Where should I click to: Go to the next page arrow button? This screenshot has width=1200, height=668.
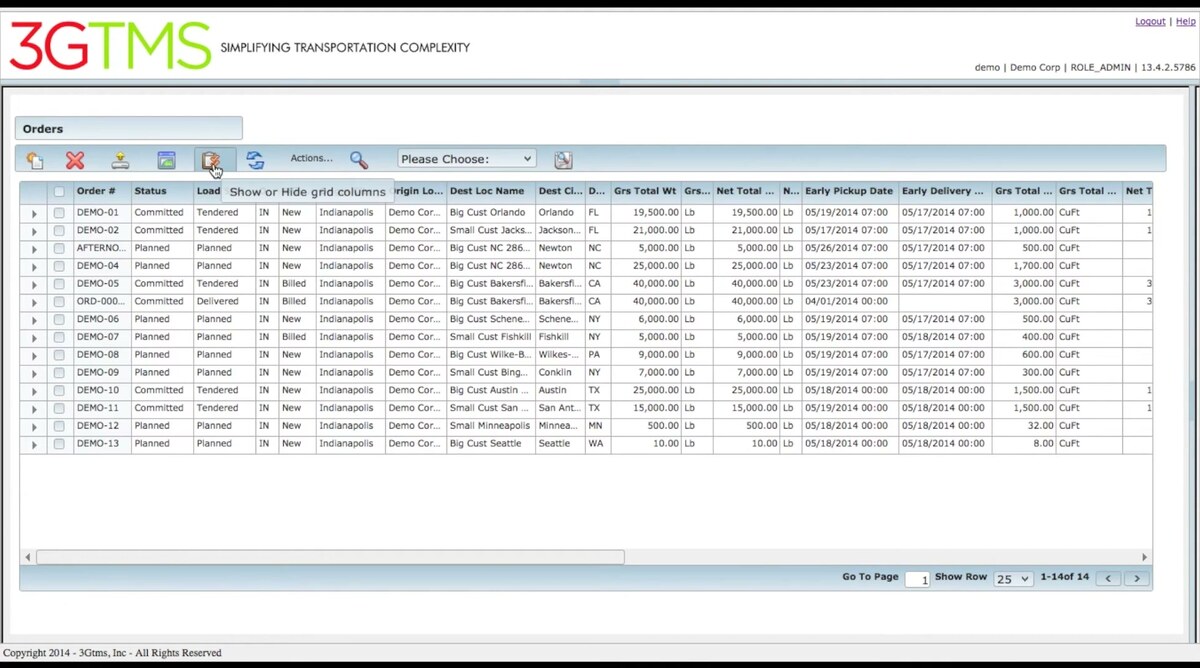[x=1136, y=579]
